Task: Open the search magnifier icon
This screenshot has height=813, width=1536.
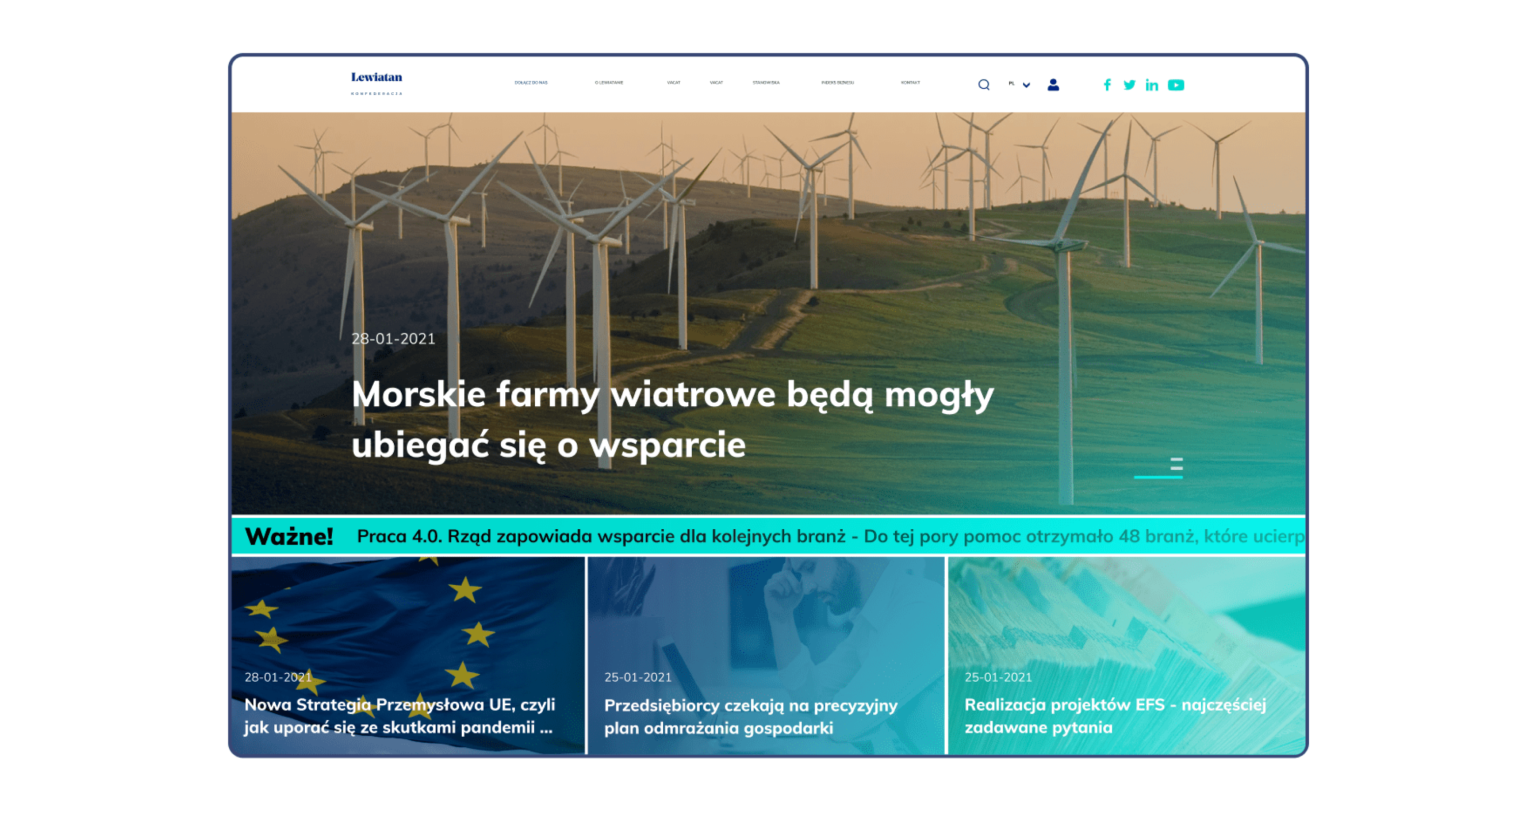Action: 984,85
